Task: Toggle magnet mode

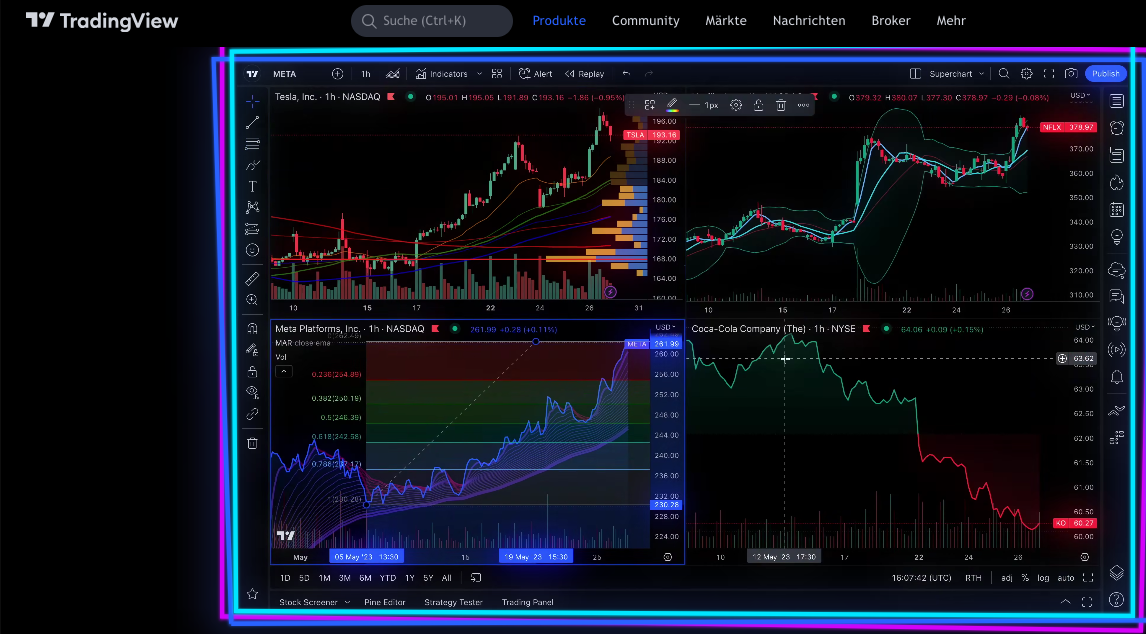Action: [x=252, y=328]
